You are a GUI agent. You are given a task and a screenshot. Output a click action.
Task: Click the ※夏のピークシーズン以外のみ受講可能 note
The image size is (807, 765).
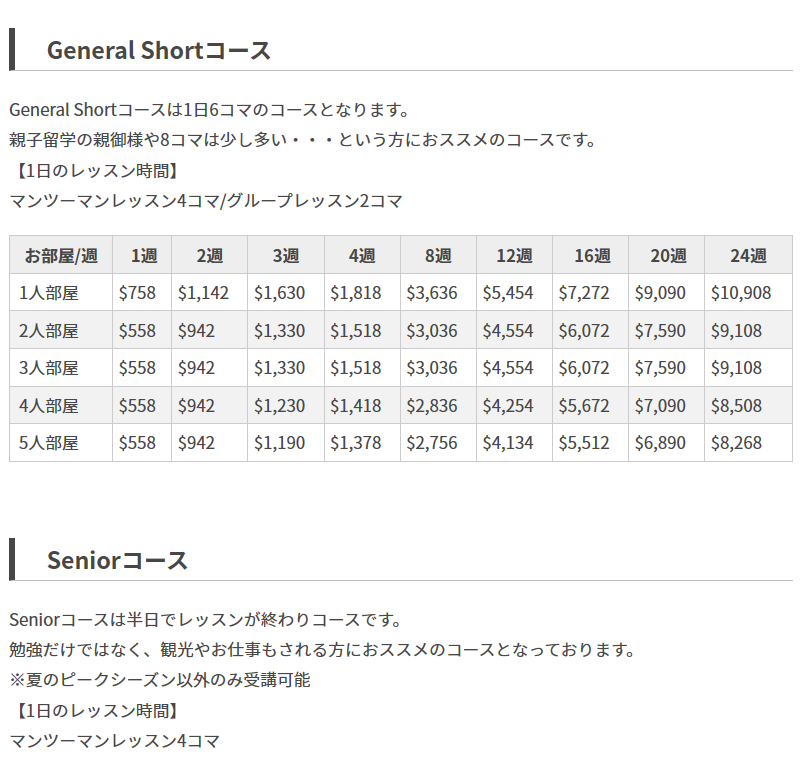point(160,680)
